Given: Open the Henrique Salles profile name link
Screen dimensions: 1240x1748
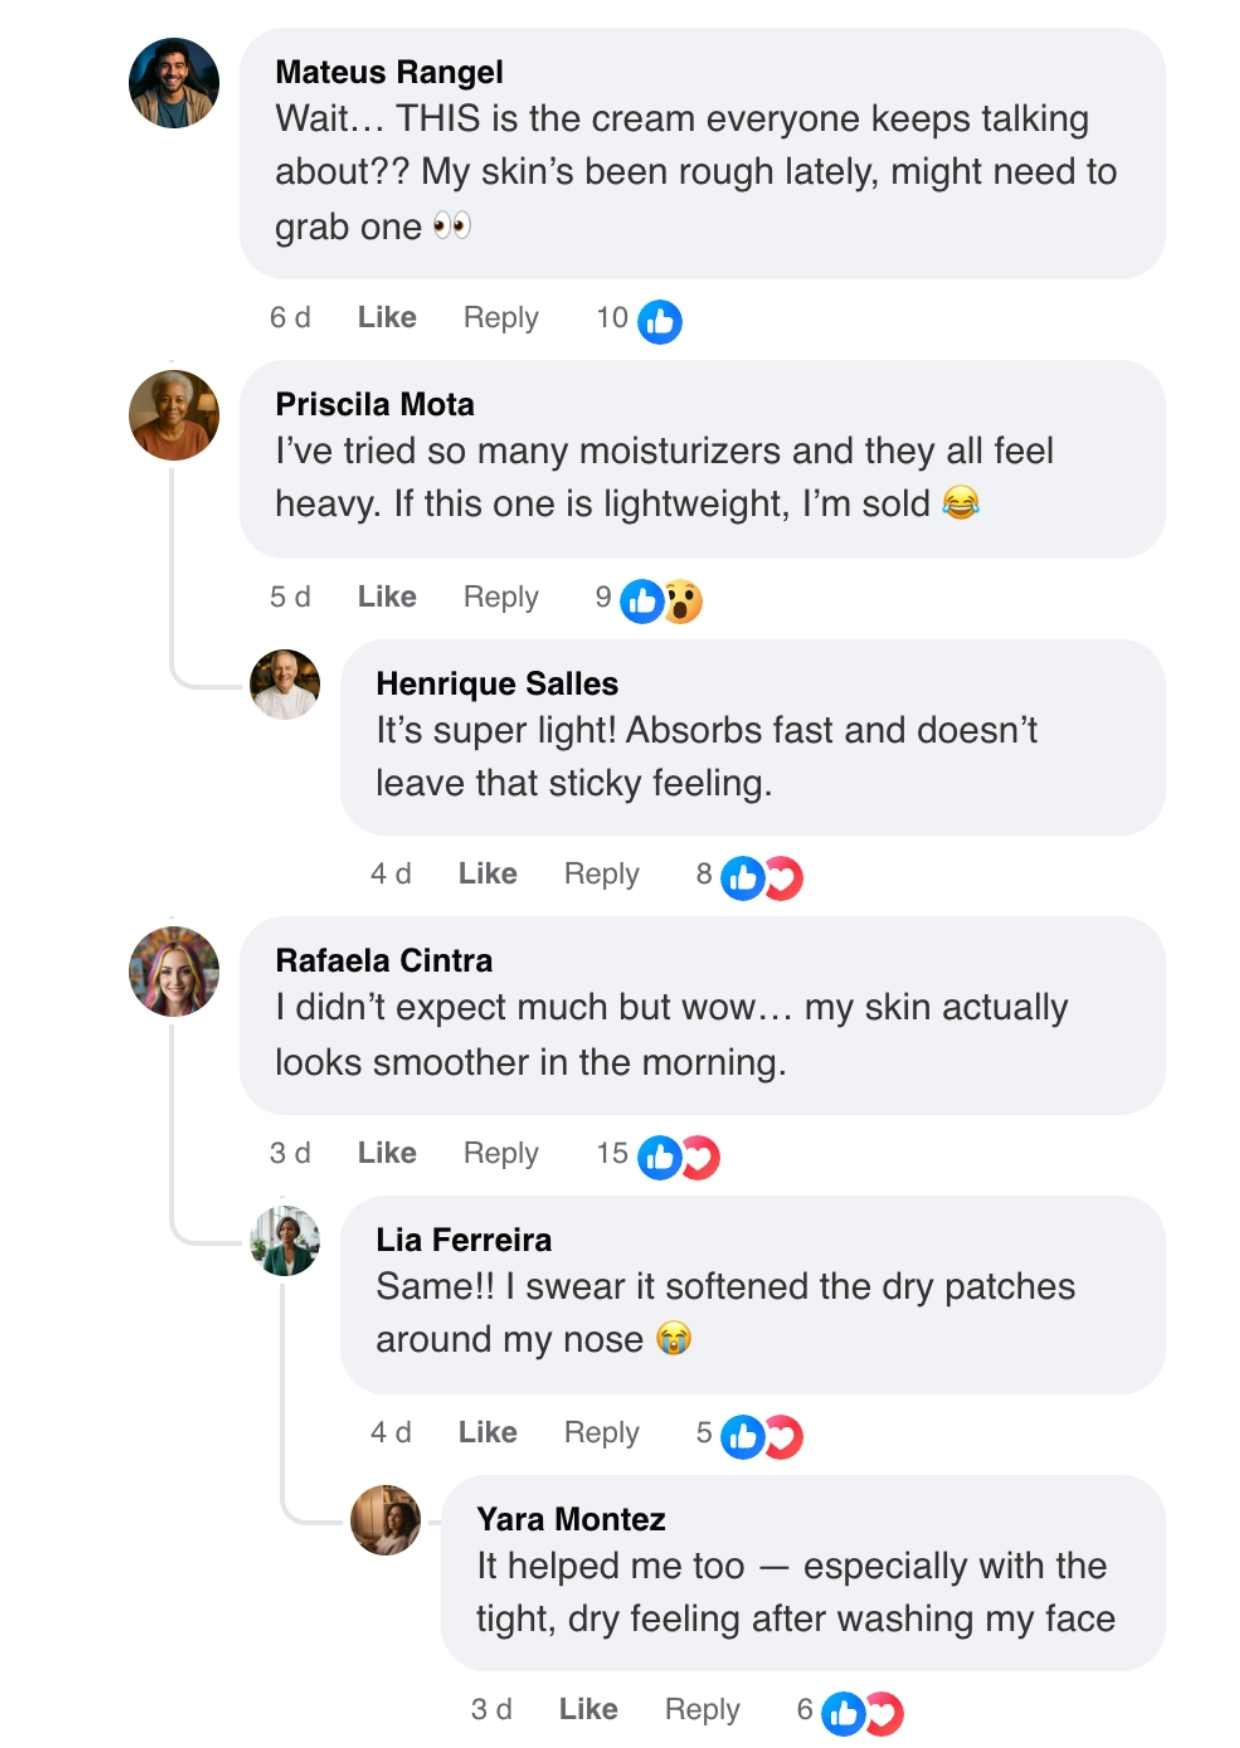Looking at the screenshot, I should click(x=497, y=684).
